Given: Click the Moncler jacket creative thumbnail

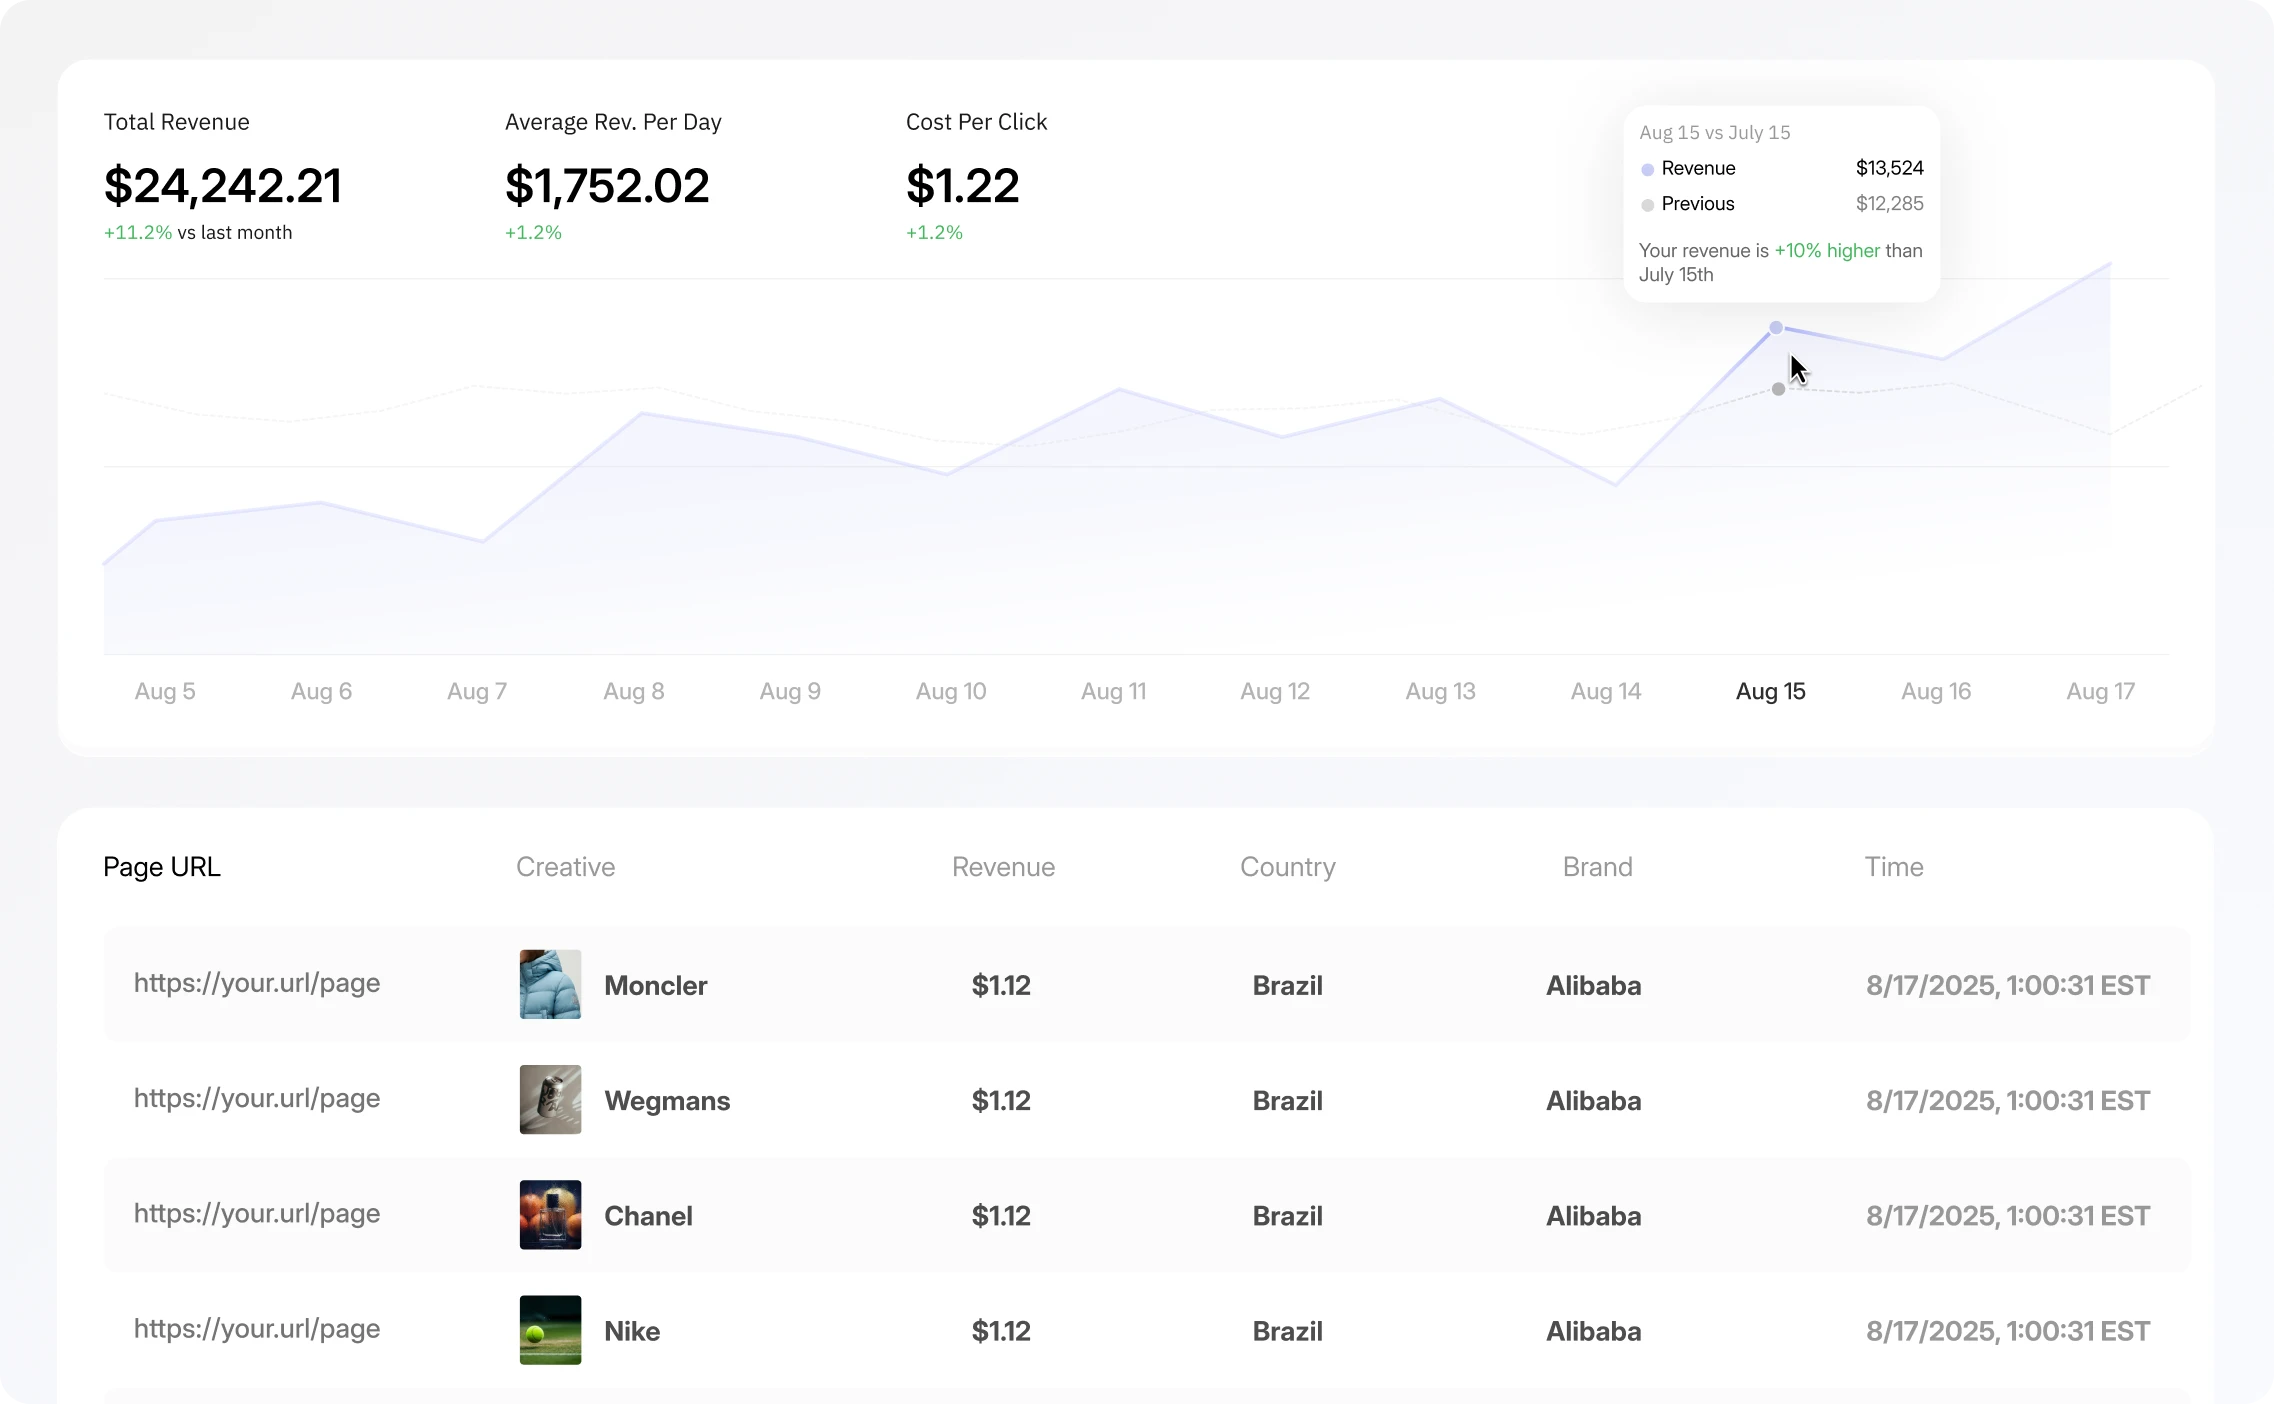Looking at the screenshot, I should [550, 984].
